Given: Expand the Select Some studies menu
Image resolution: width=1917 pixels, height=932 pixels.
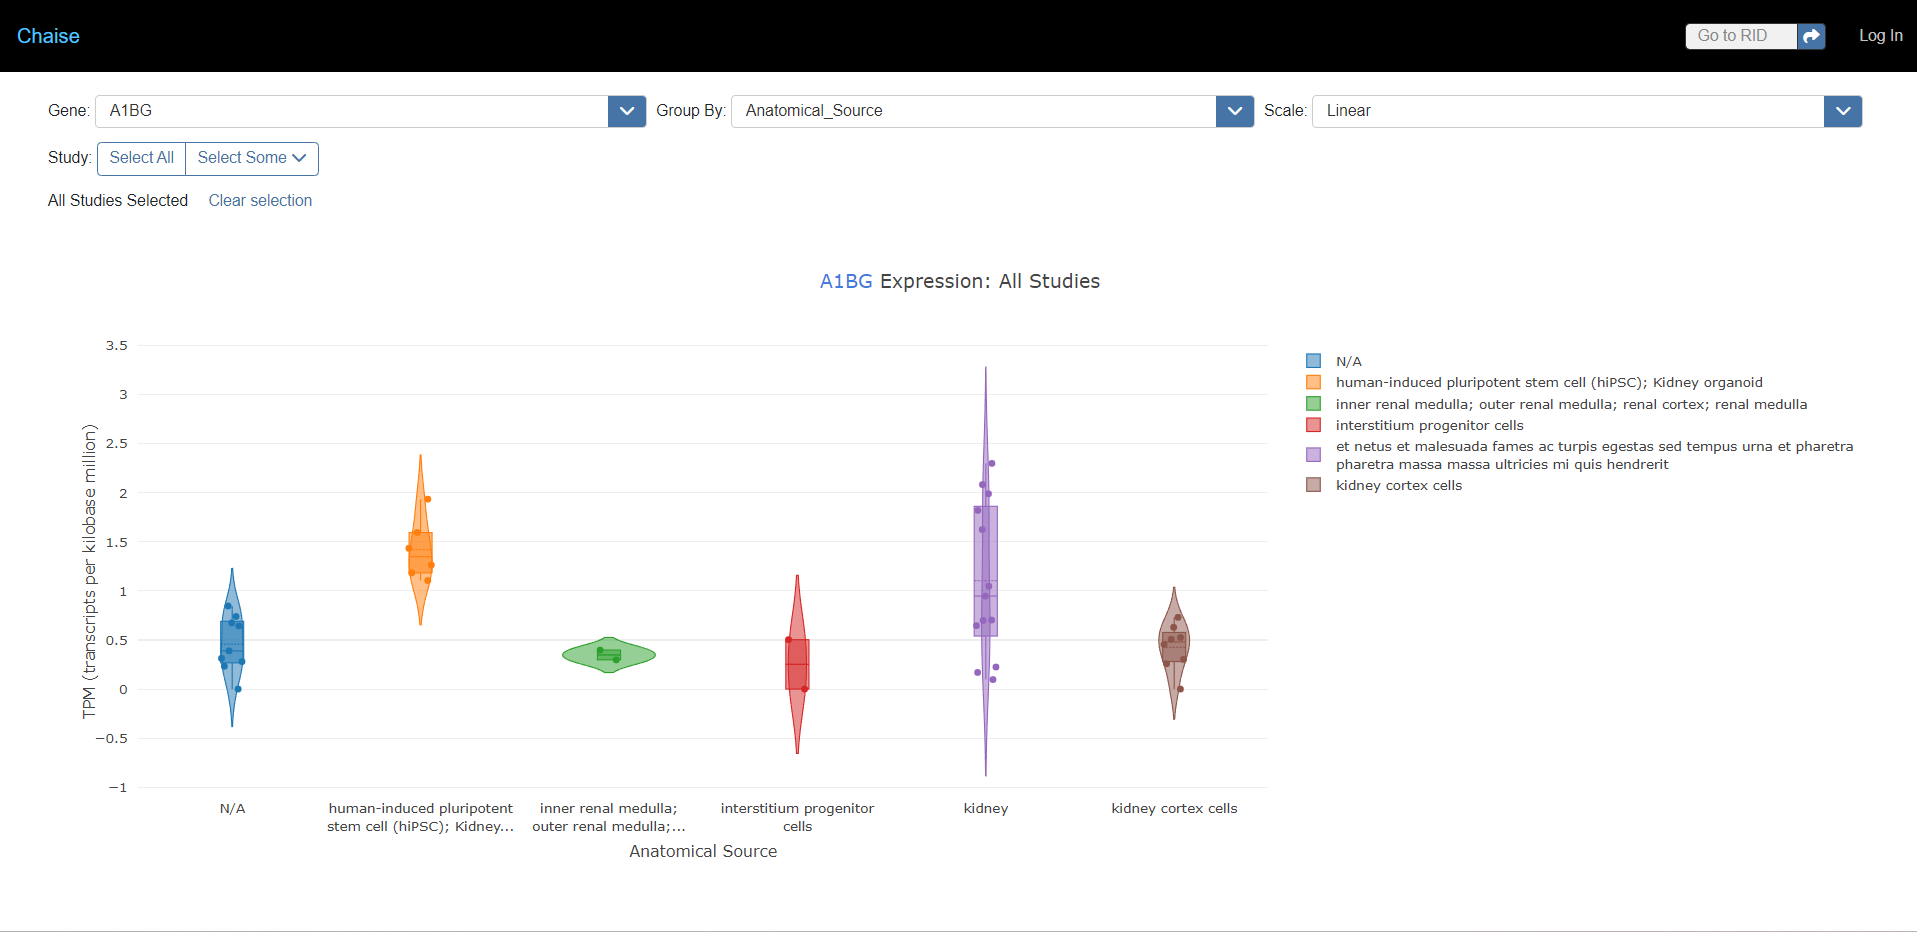Looking at the screenshot, I should click(x=250, y=158).
